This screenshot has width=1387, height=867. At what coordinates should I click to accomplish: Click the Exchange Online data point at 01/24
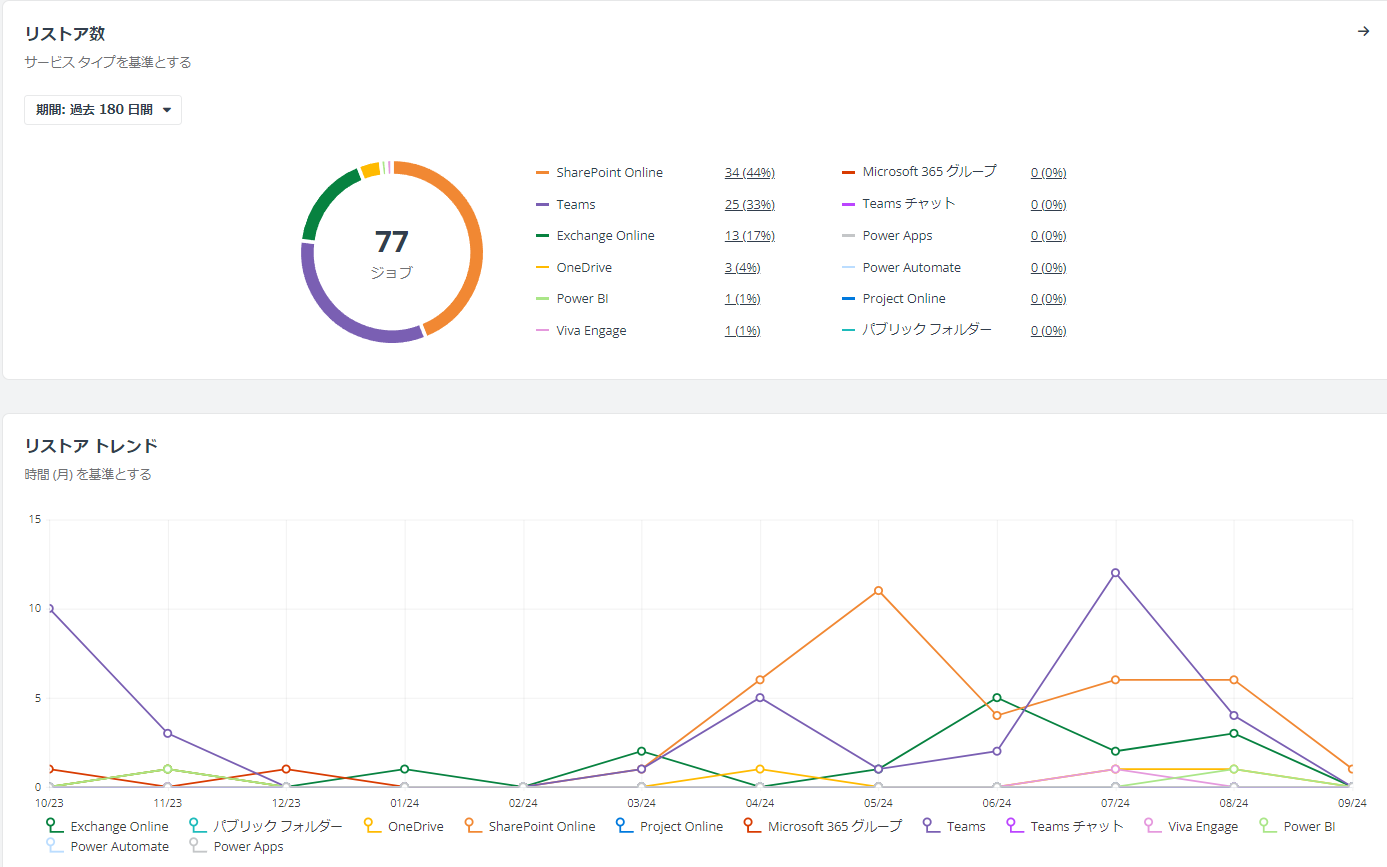pos(404,769)
